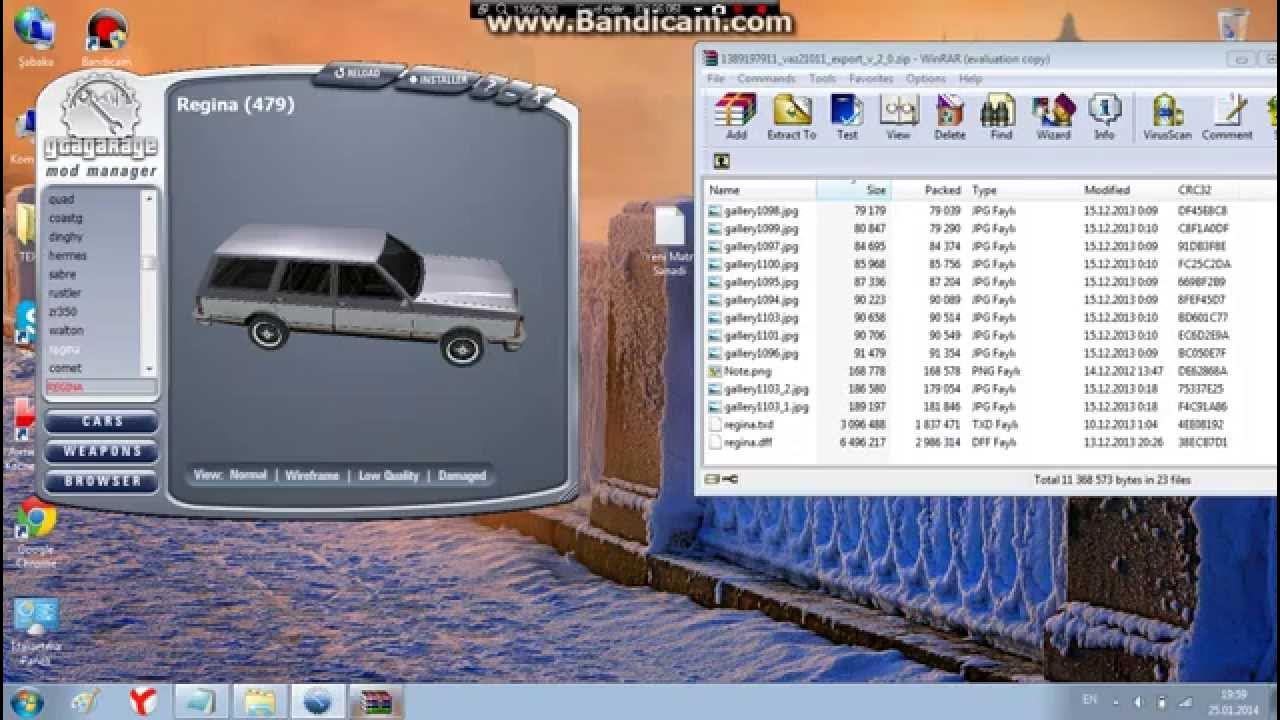Launch the WinRAR Wizard
The height and width of the screenshot is (720, 1280).
[x=1053, y=117]
